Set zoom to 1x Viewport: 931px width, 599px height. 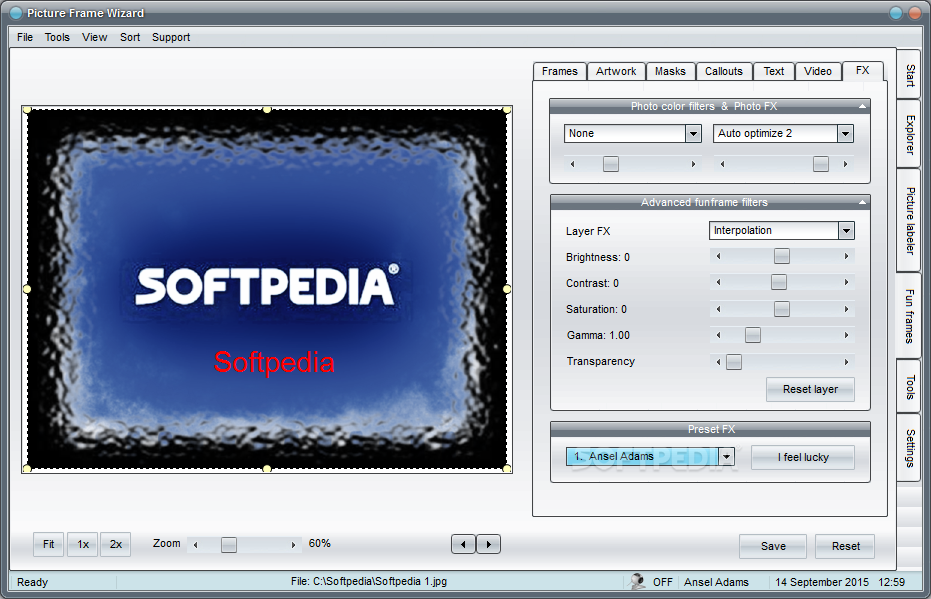[x=83, y=544]
